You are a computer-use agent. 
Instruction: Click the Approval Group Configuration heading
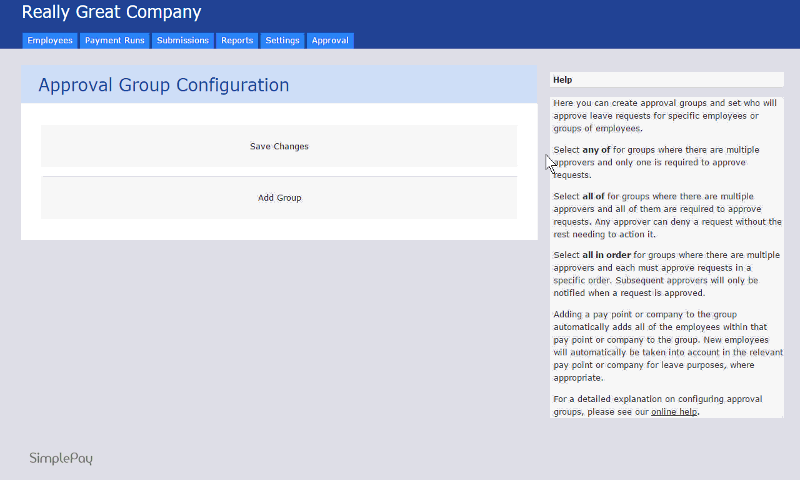(163, 86)
